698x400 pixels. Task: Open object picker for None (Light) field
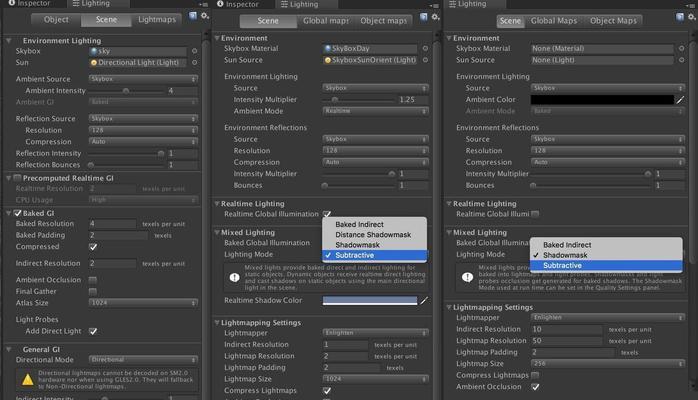tap(682, 60)
